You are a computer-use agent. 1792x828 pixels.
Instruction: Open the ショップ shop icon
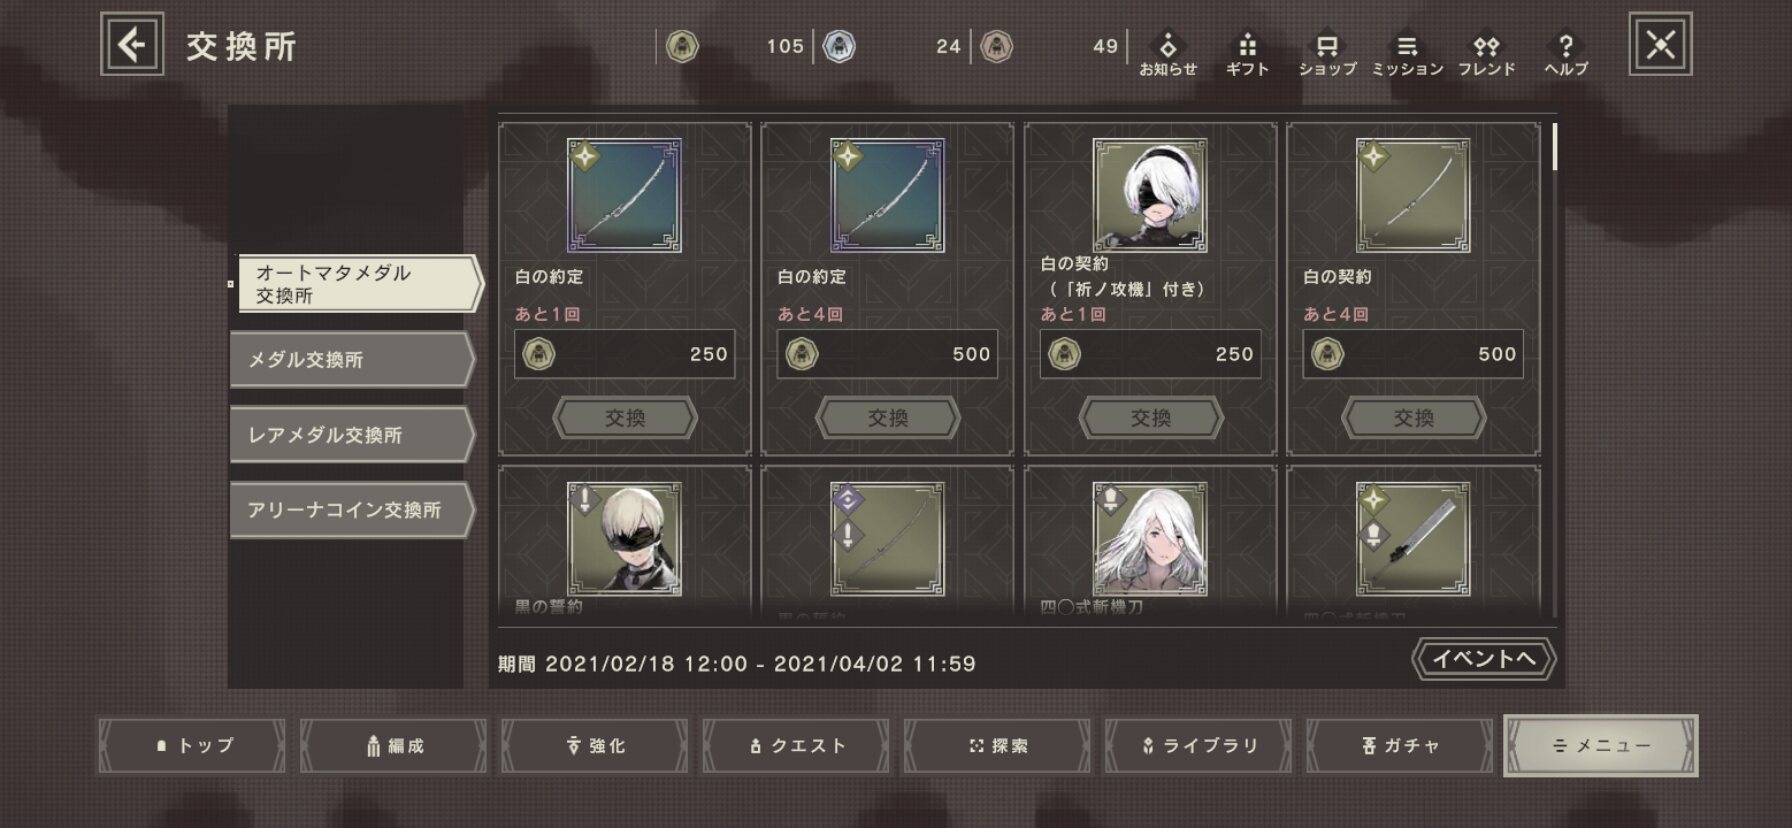point(1327,54)
